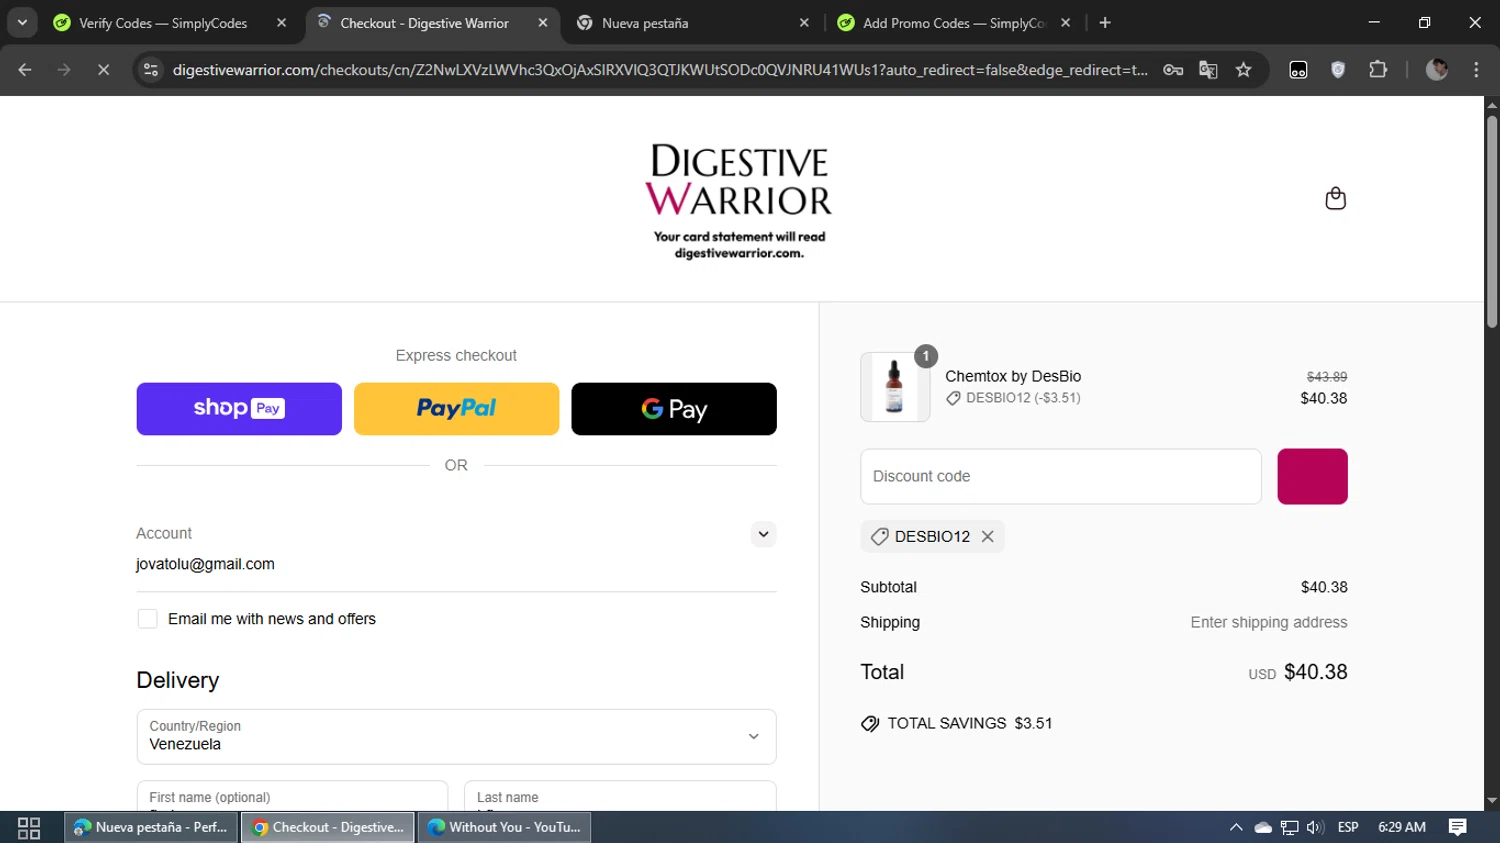Screen dimensions: 1500x843
Task: Click the Enter shipping address text
Action: click(1269, 622)
